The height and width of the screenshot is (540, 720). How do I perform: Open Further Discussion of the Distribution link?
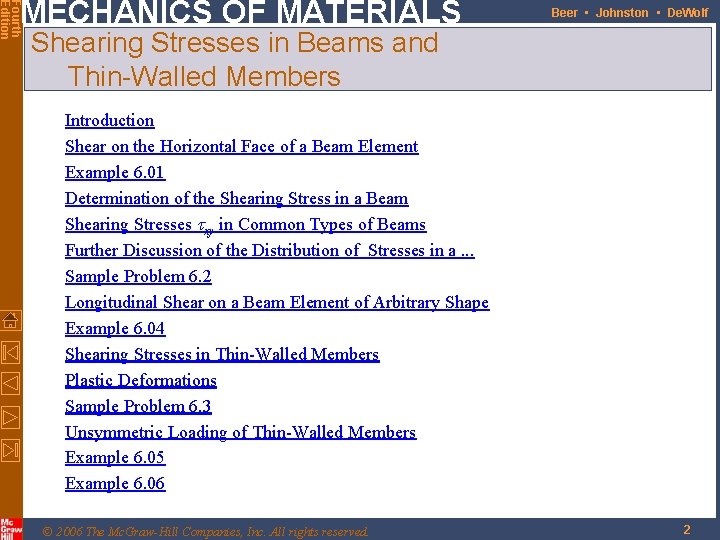270,251
